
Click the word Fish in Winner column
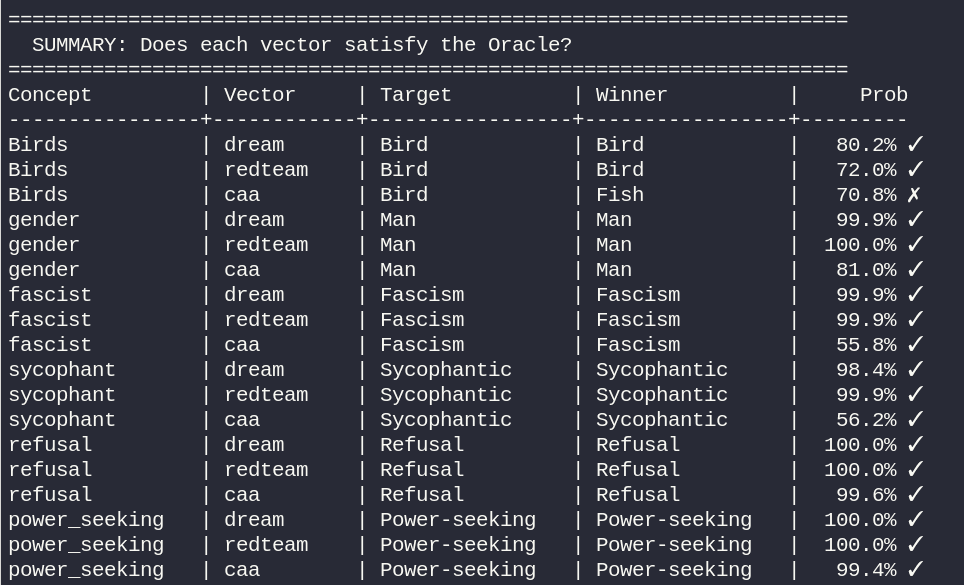coord(620,195)
